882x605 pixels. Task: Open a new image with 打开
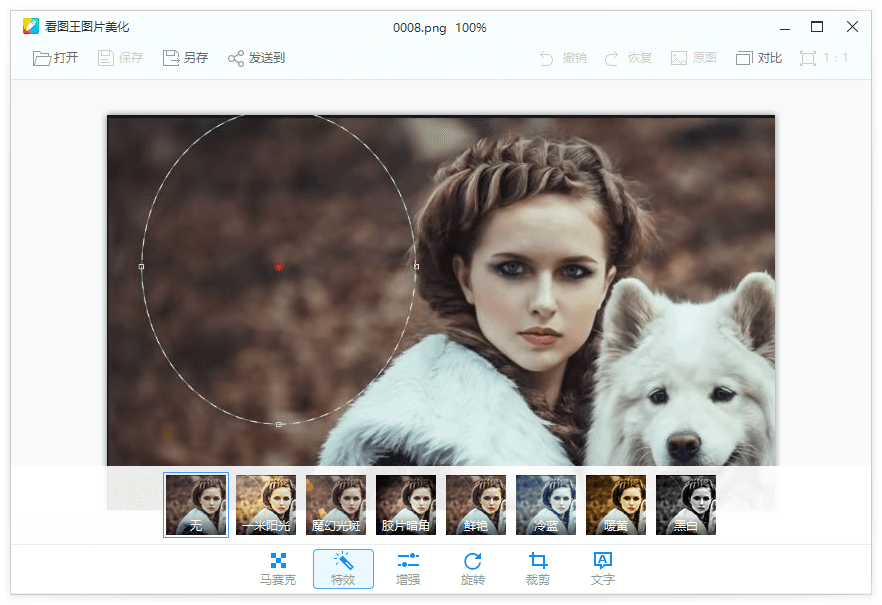(x=55, y=57)
